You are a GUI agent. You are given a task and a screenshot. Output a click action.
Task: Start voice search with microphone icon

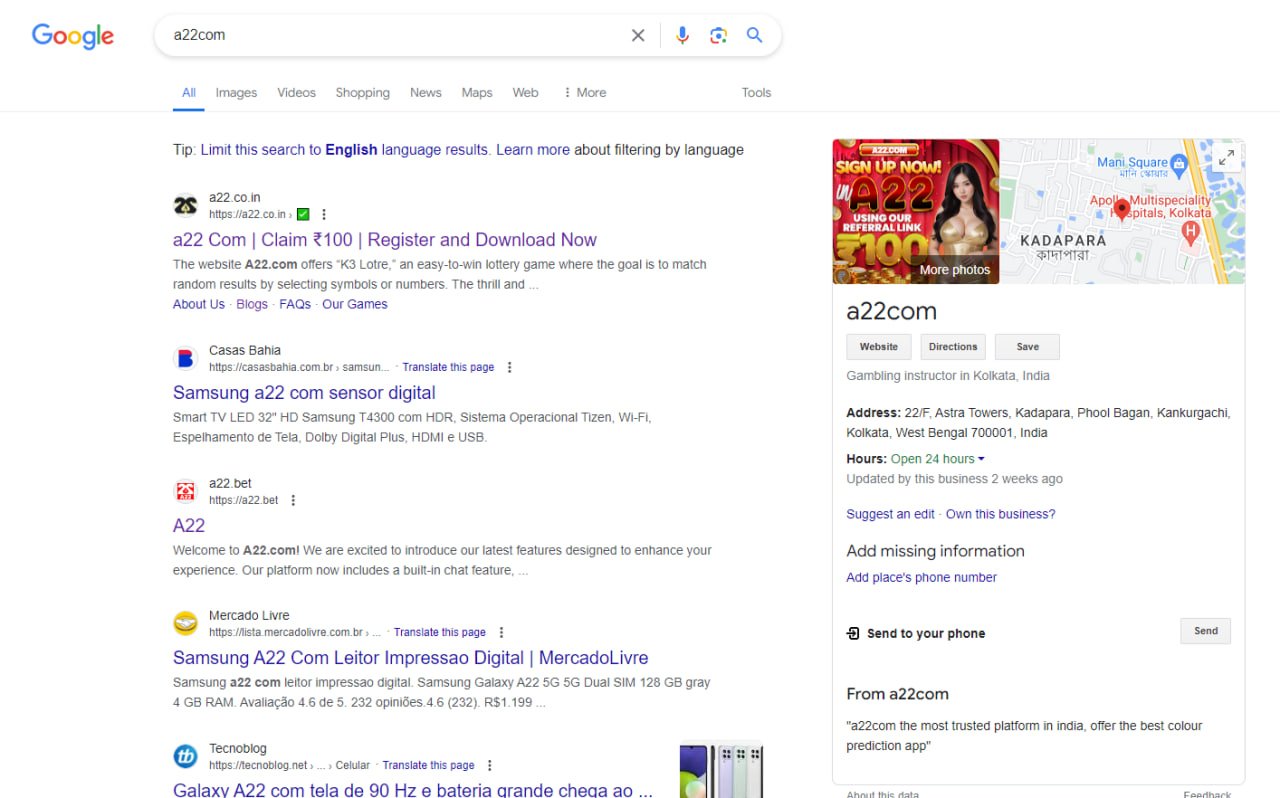coord(682,35)
